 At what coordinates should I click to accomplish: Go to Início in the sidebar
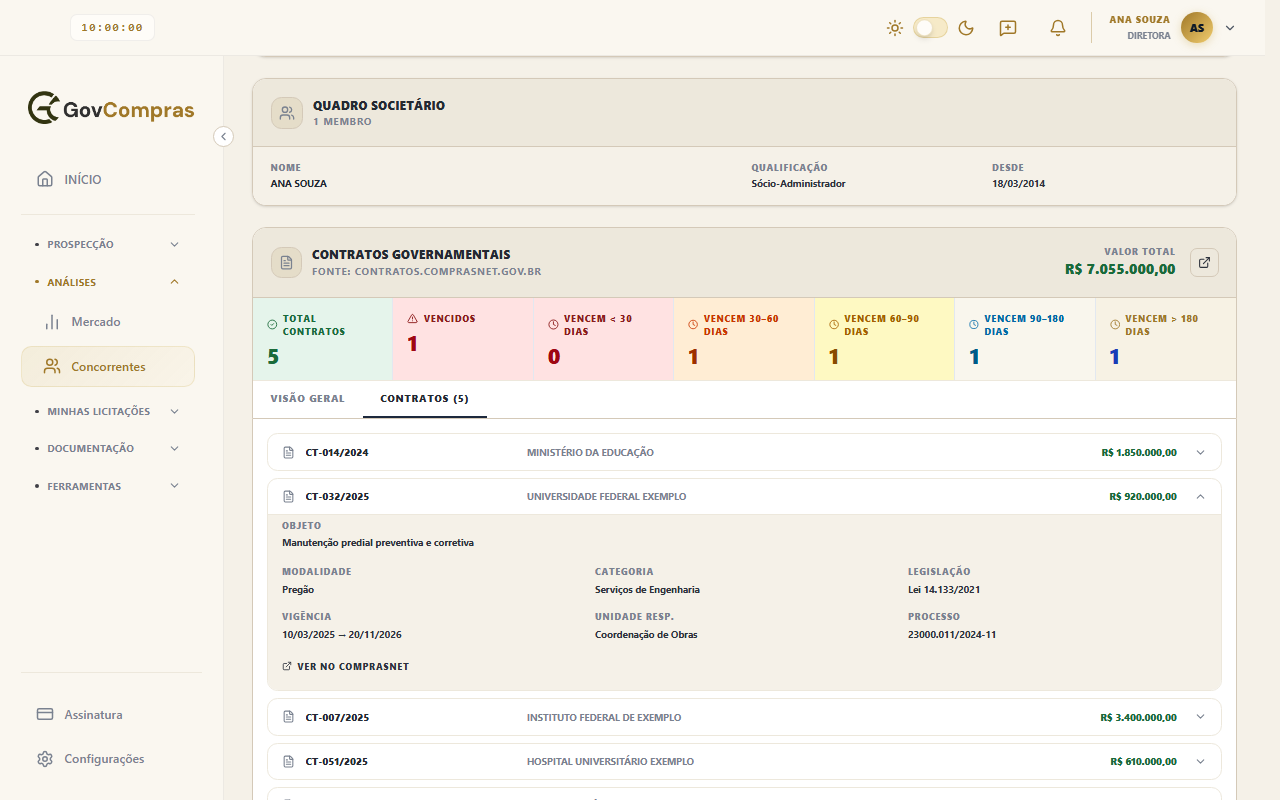[108, 179]
